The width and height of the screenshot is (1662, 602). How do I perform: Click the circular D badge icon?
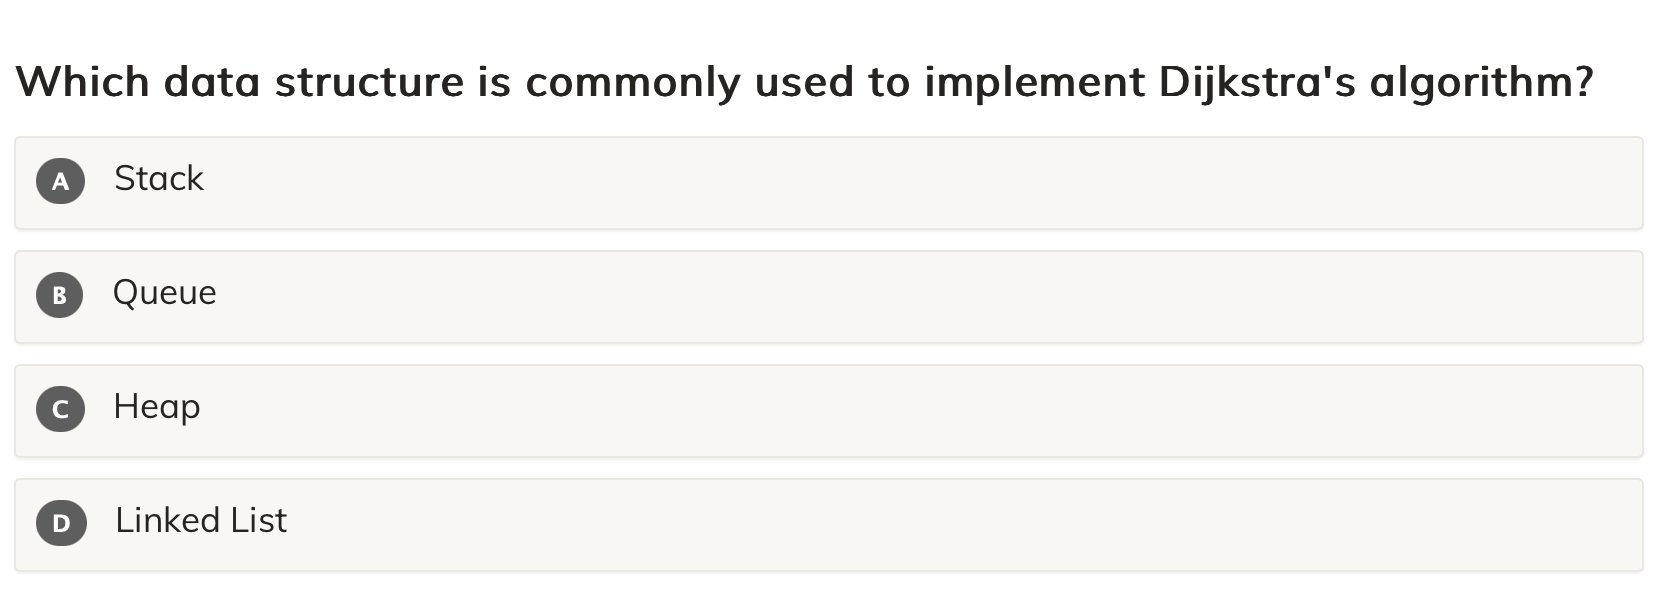61,523
